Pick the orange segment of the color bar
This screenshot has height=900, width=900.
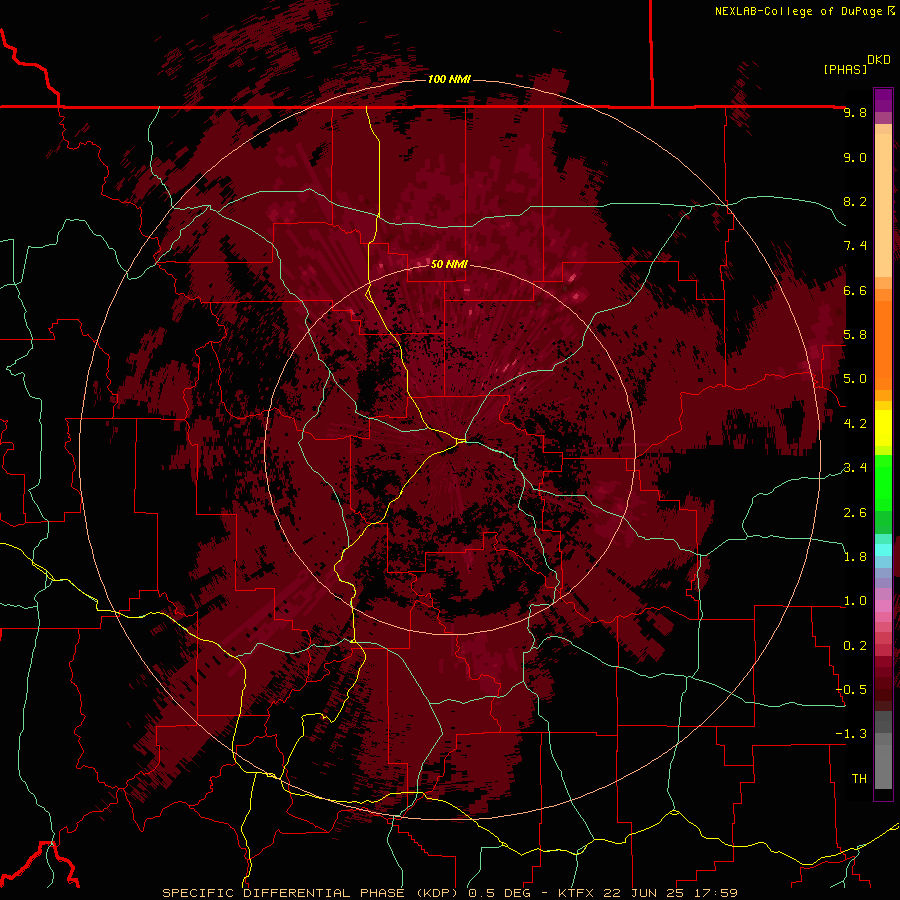883,339
